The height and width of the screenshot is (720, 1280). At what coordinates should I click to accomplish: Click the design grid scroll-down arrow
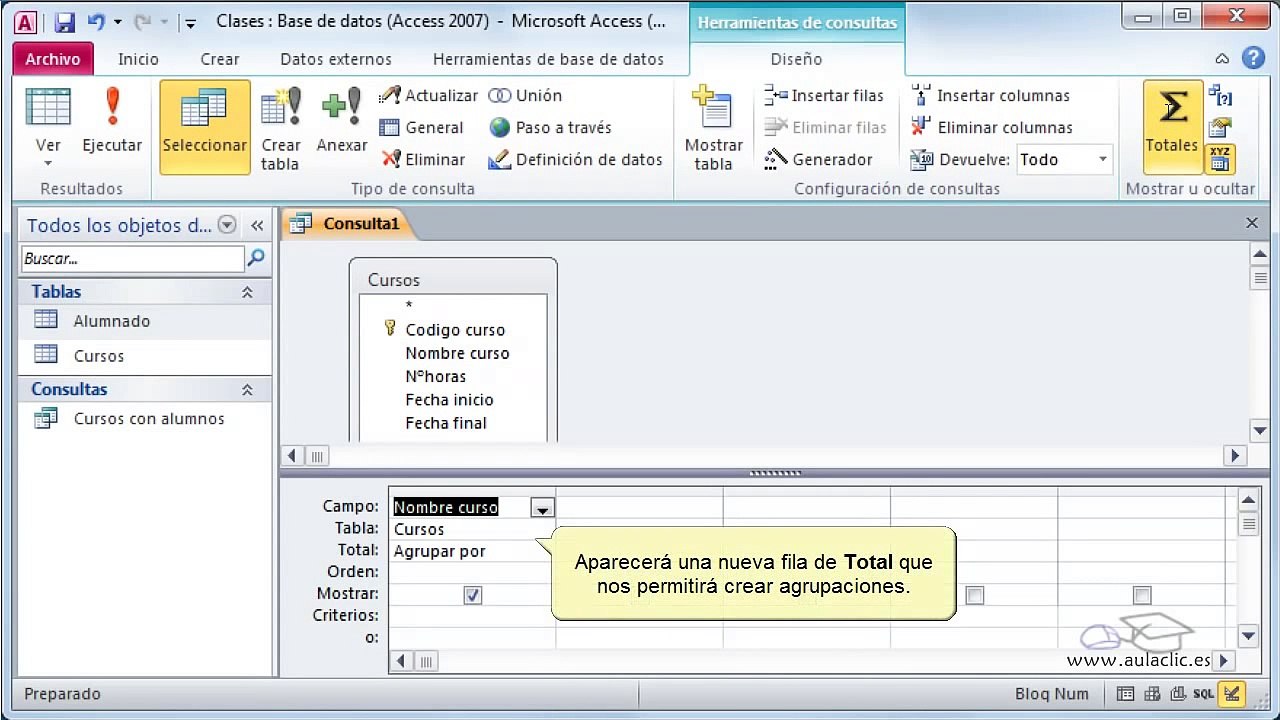(1248, 635)
